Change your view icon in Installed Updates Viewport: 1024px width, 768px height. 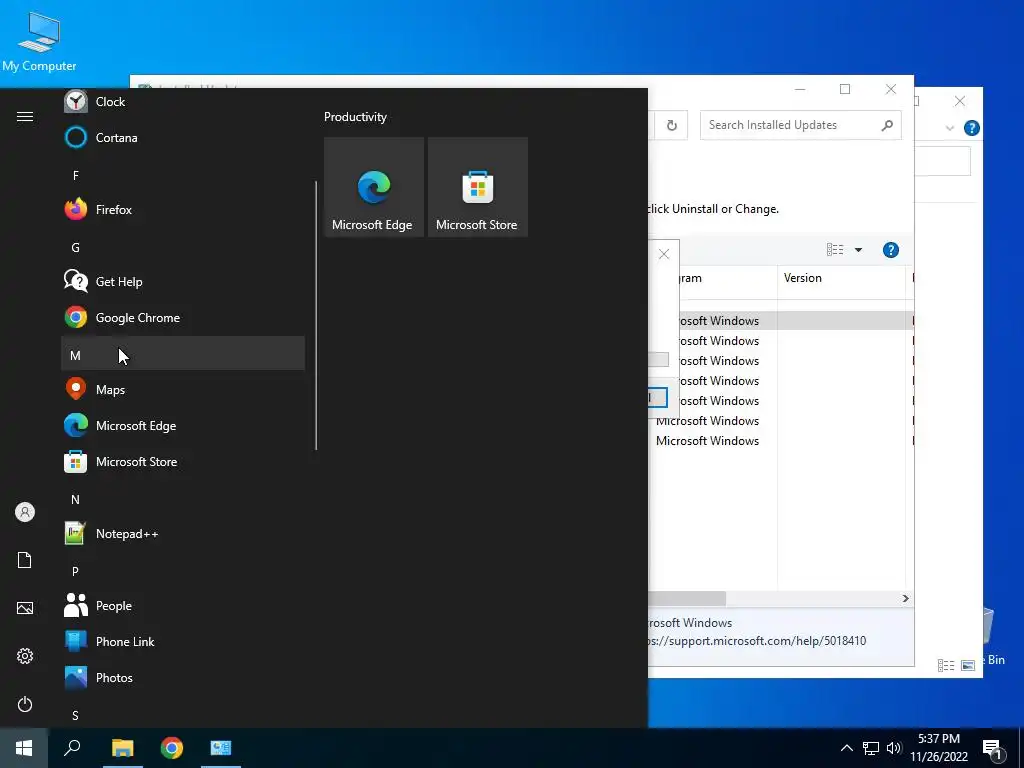(835, 249)
